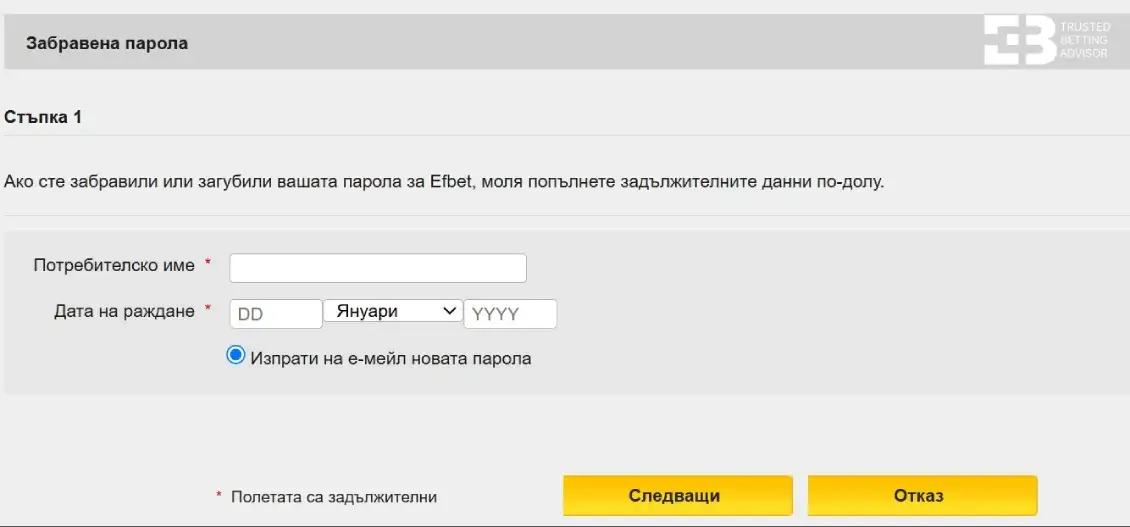Click the 'Стъпка 1' step heading
Viewport: 1130px width, 527px height.
tap(43, 117)
